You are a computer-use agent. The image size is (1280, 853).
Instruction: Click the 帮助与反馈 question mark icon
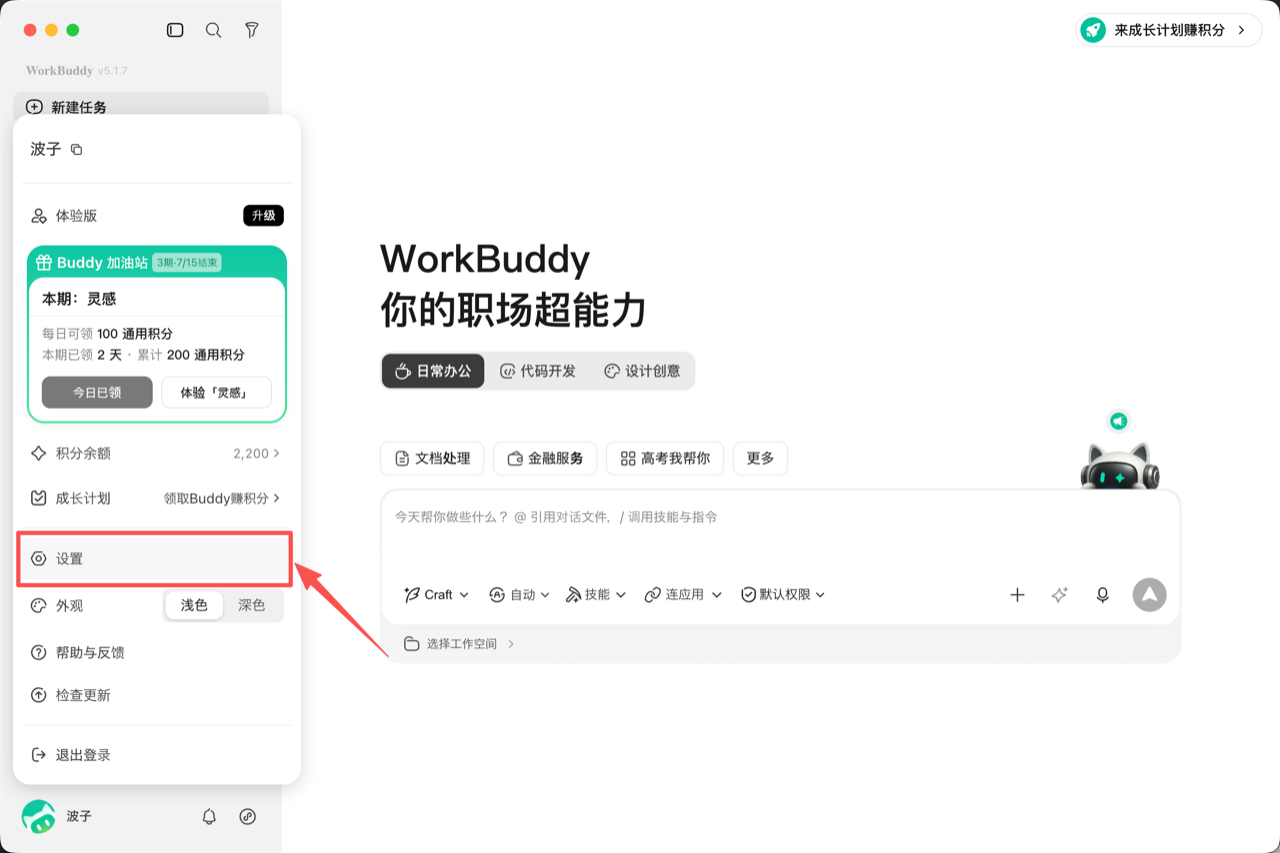click(x=39, y=653)
